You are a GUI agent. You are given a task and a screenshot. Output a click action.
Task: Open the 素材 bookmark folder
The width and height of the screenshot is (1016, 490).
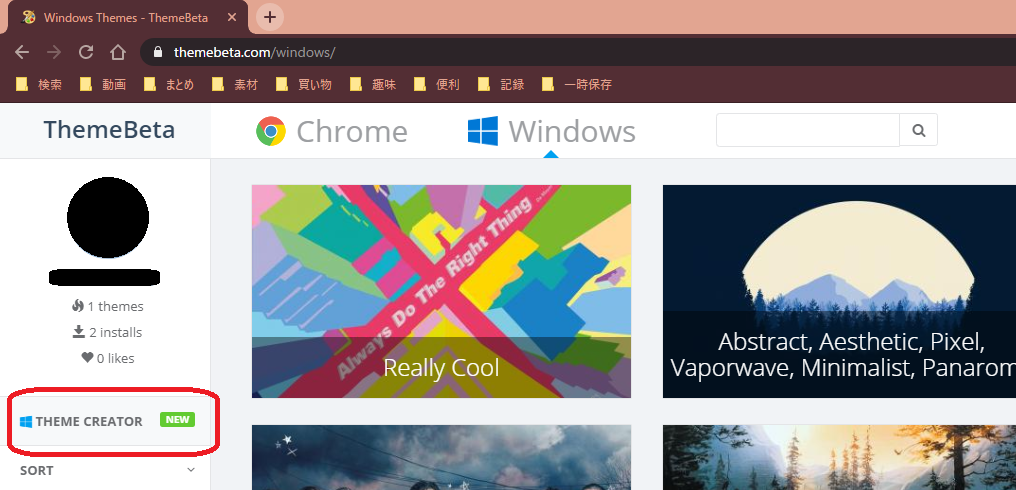pyautogui.click(x=236, y=84)
